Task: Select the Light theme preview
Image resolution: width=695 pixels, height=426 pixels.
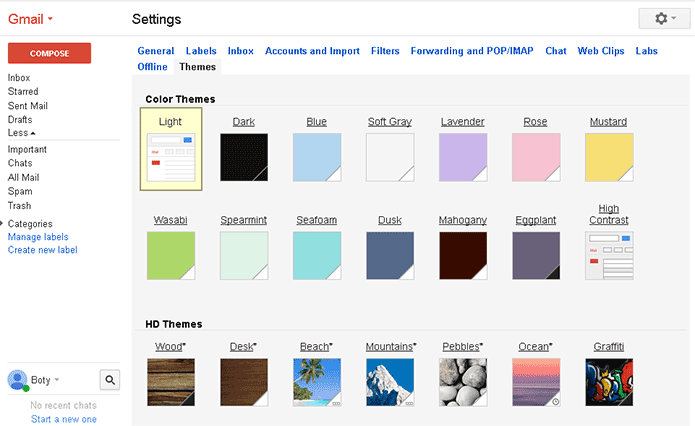Action: [x=171, y=157]
